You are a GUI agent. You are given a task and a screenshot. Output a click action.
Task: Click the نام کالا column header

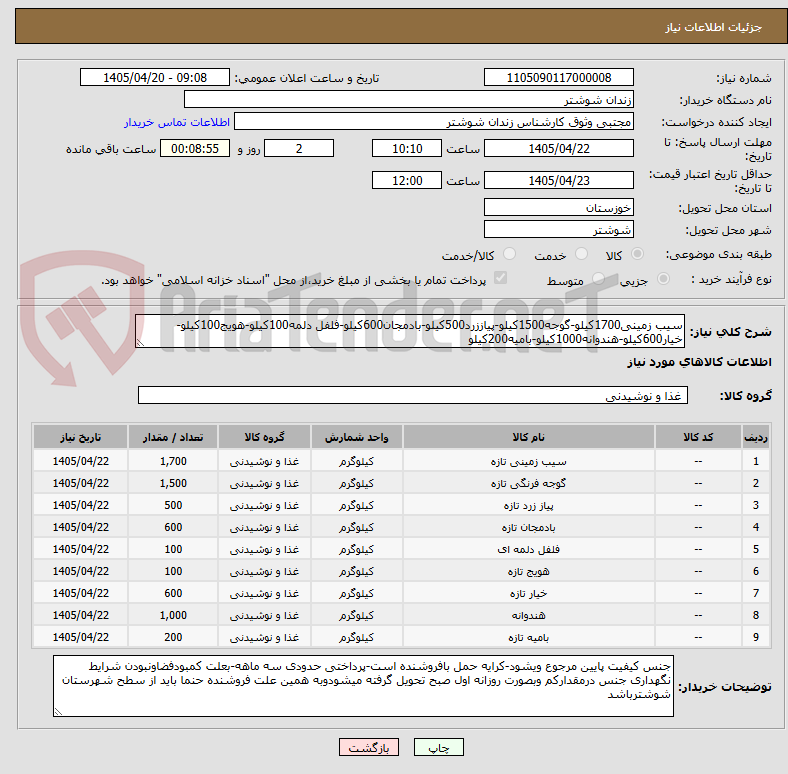pyautogui.click(x=528, y=437)
